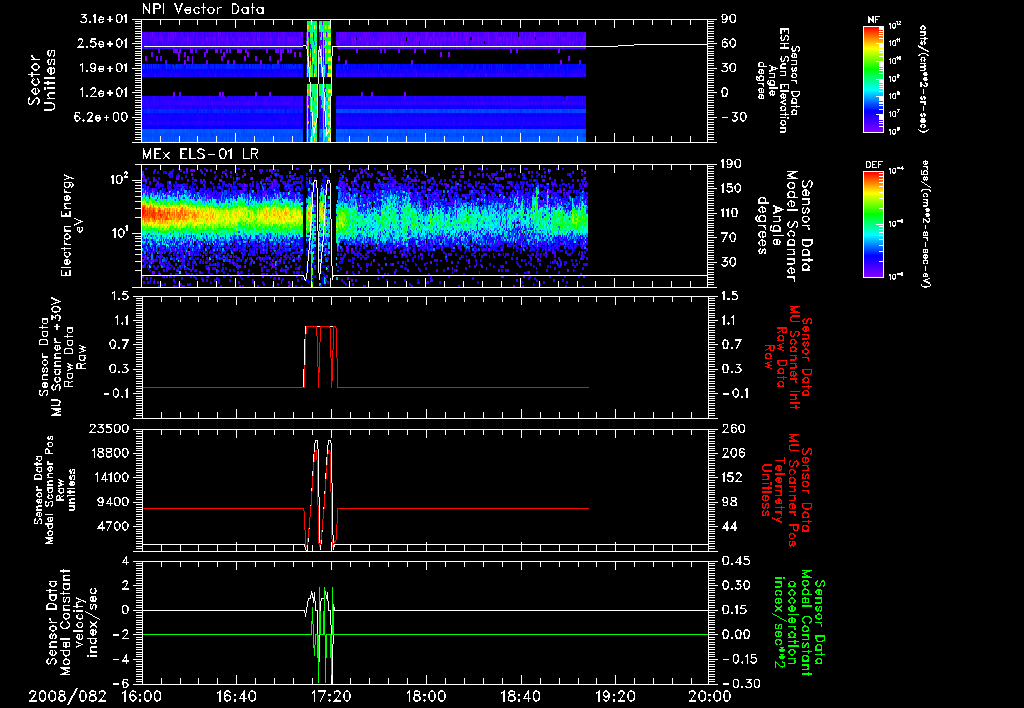Screen dimensions: 1024x708
Task: Click the 18800 scanner position tick
Action: pos(111,453)
